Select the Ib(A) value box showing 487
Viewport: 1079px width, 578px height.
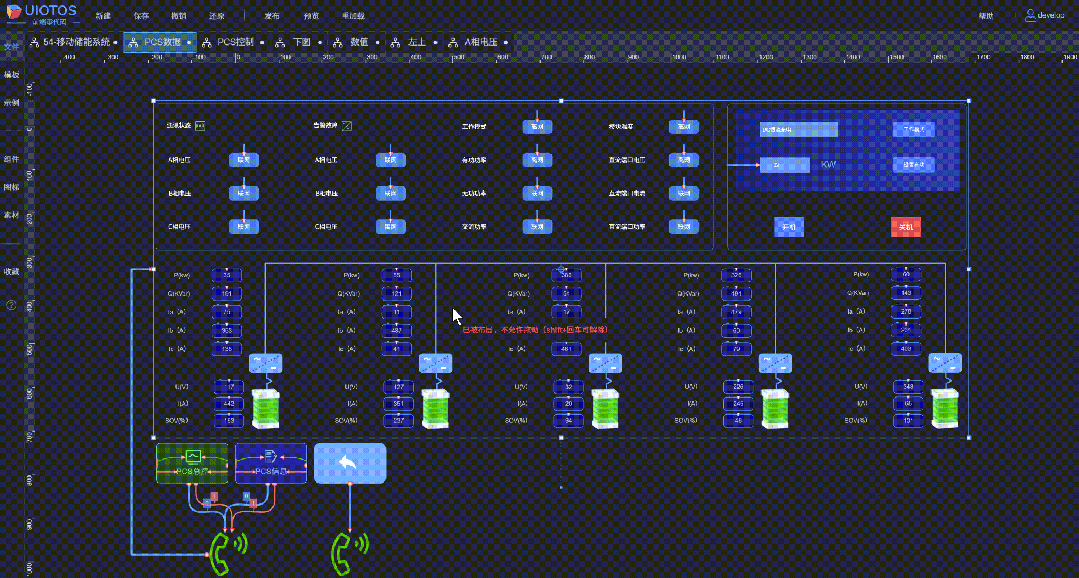click(x=396, y=330)
